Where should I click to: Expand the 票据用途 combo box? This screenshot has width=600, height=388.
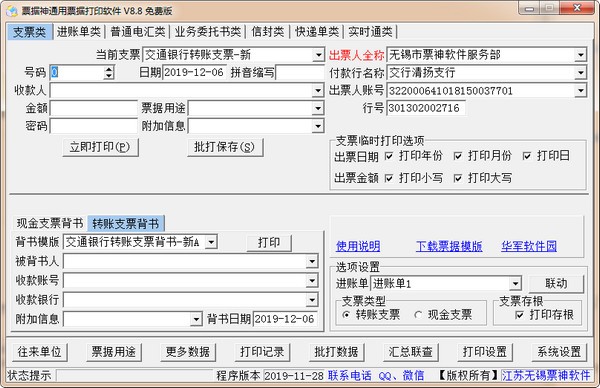pos(318,108)
